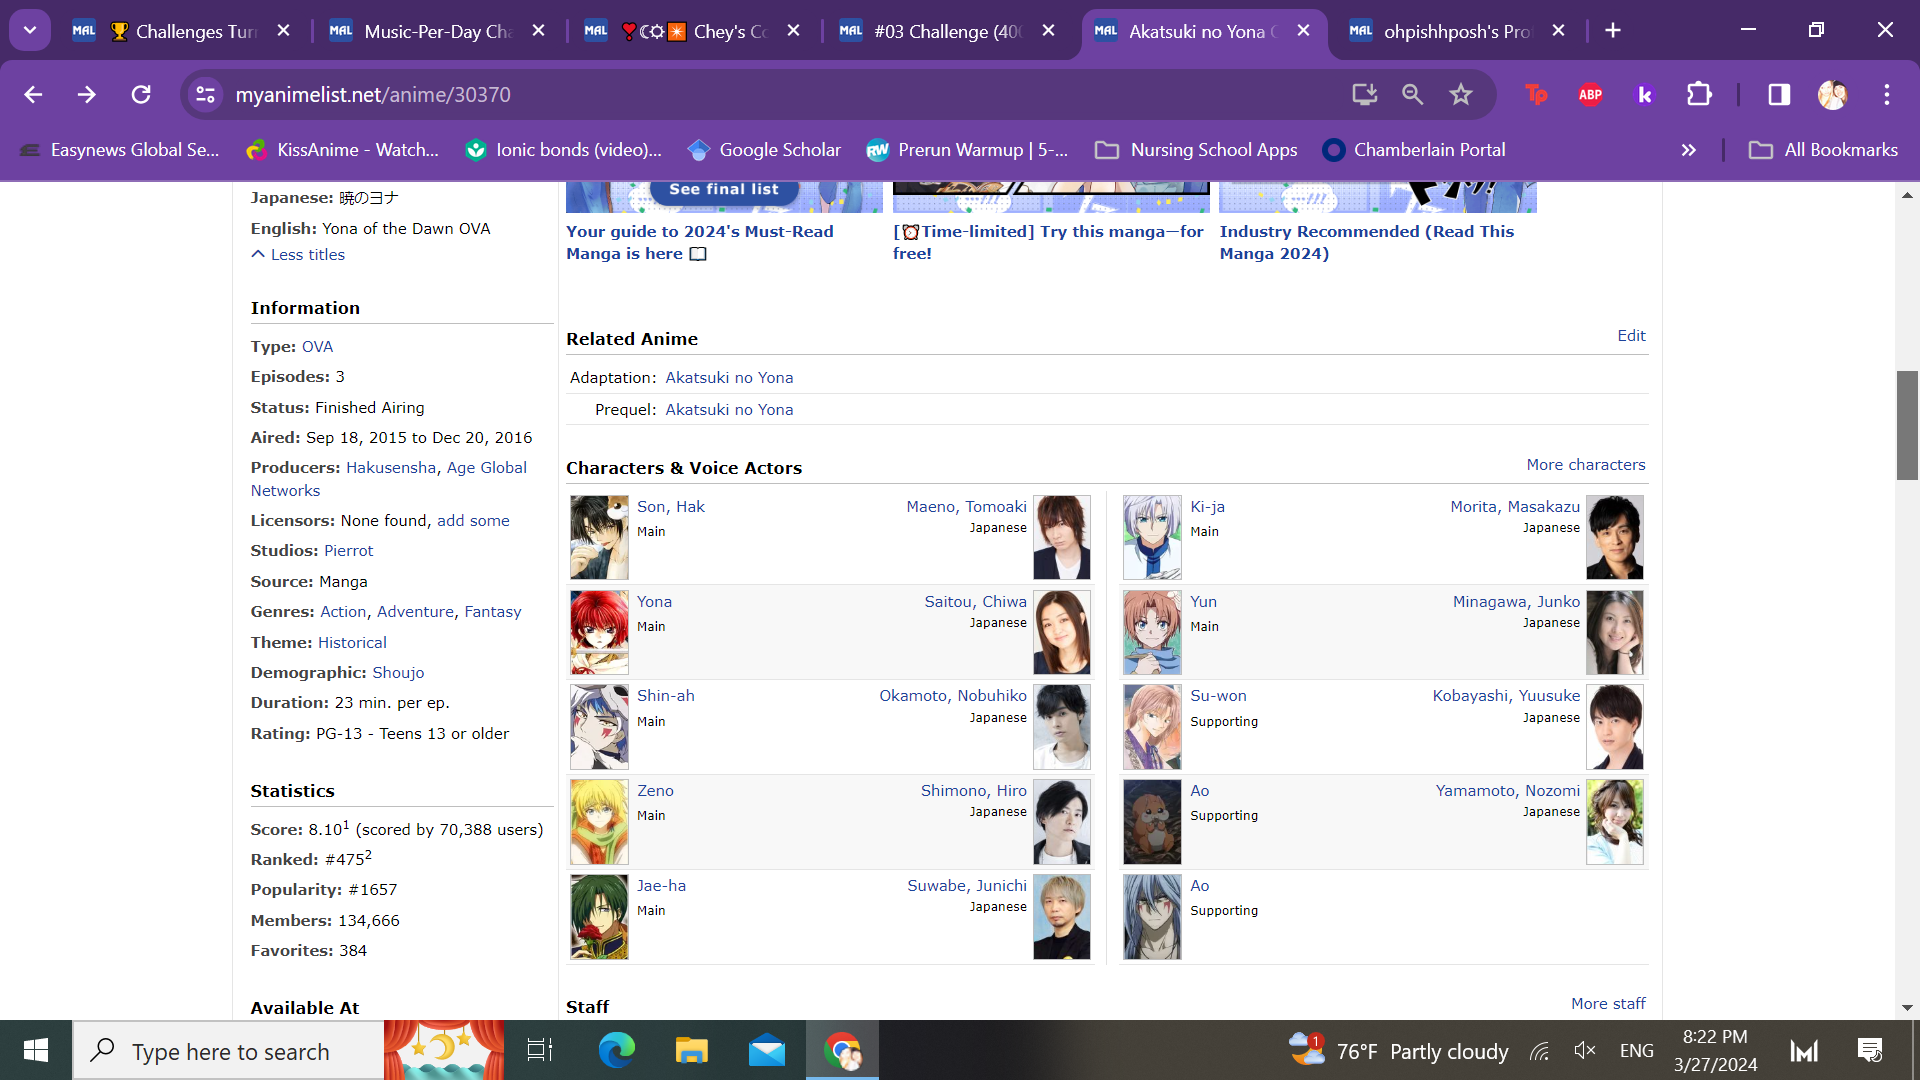Switch to the Challenges Turn tab
This screenshot has width=1920, height=1080.
(x=181, y=31)
